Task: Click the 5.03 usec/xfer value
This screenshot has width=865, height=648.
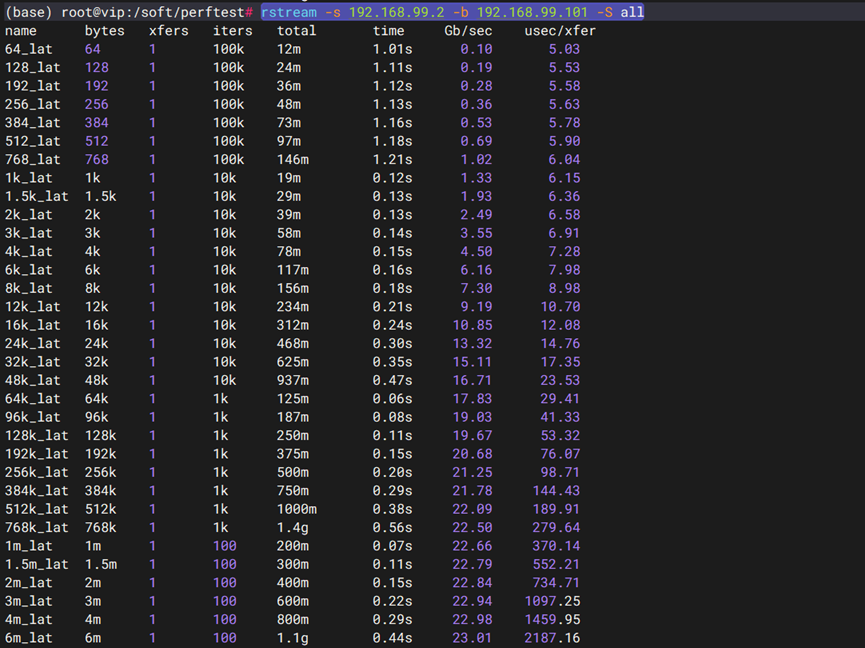Action: point(564,49)
